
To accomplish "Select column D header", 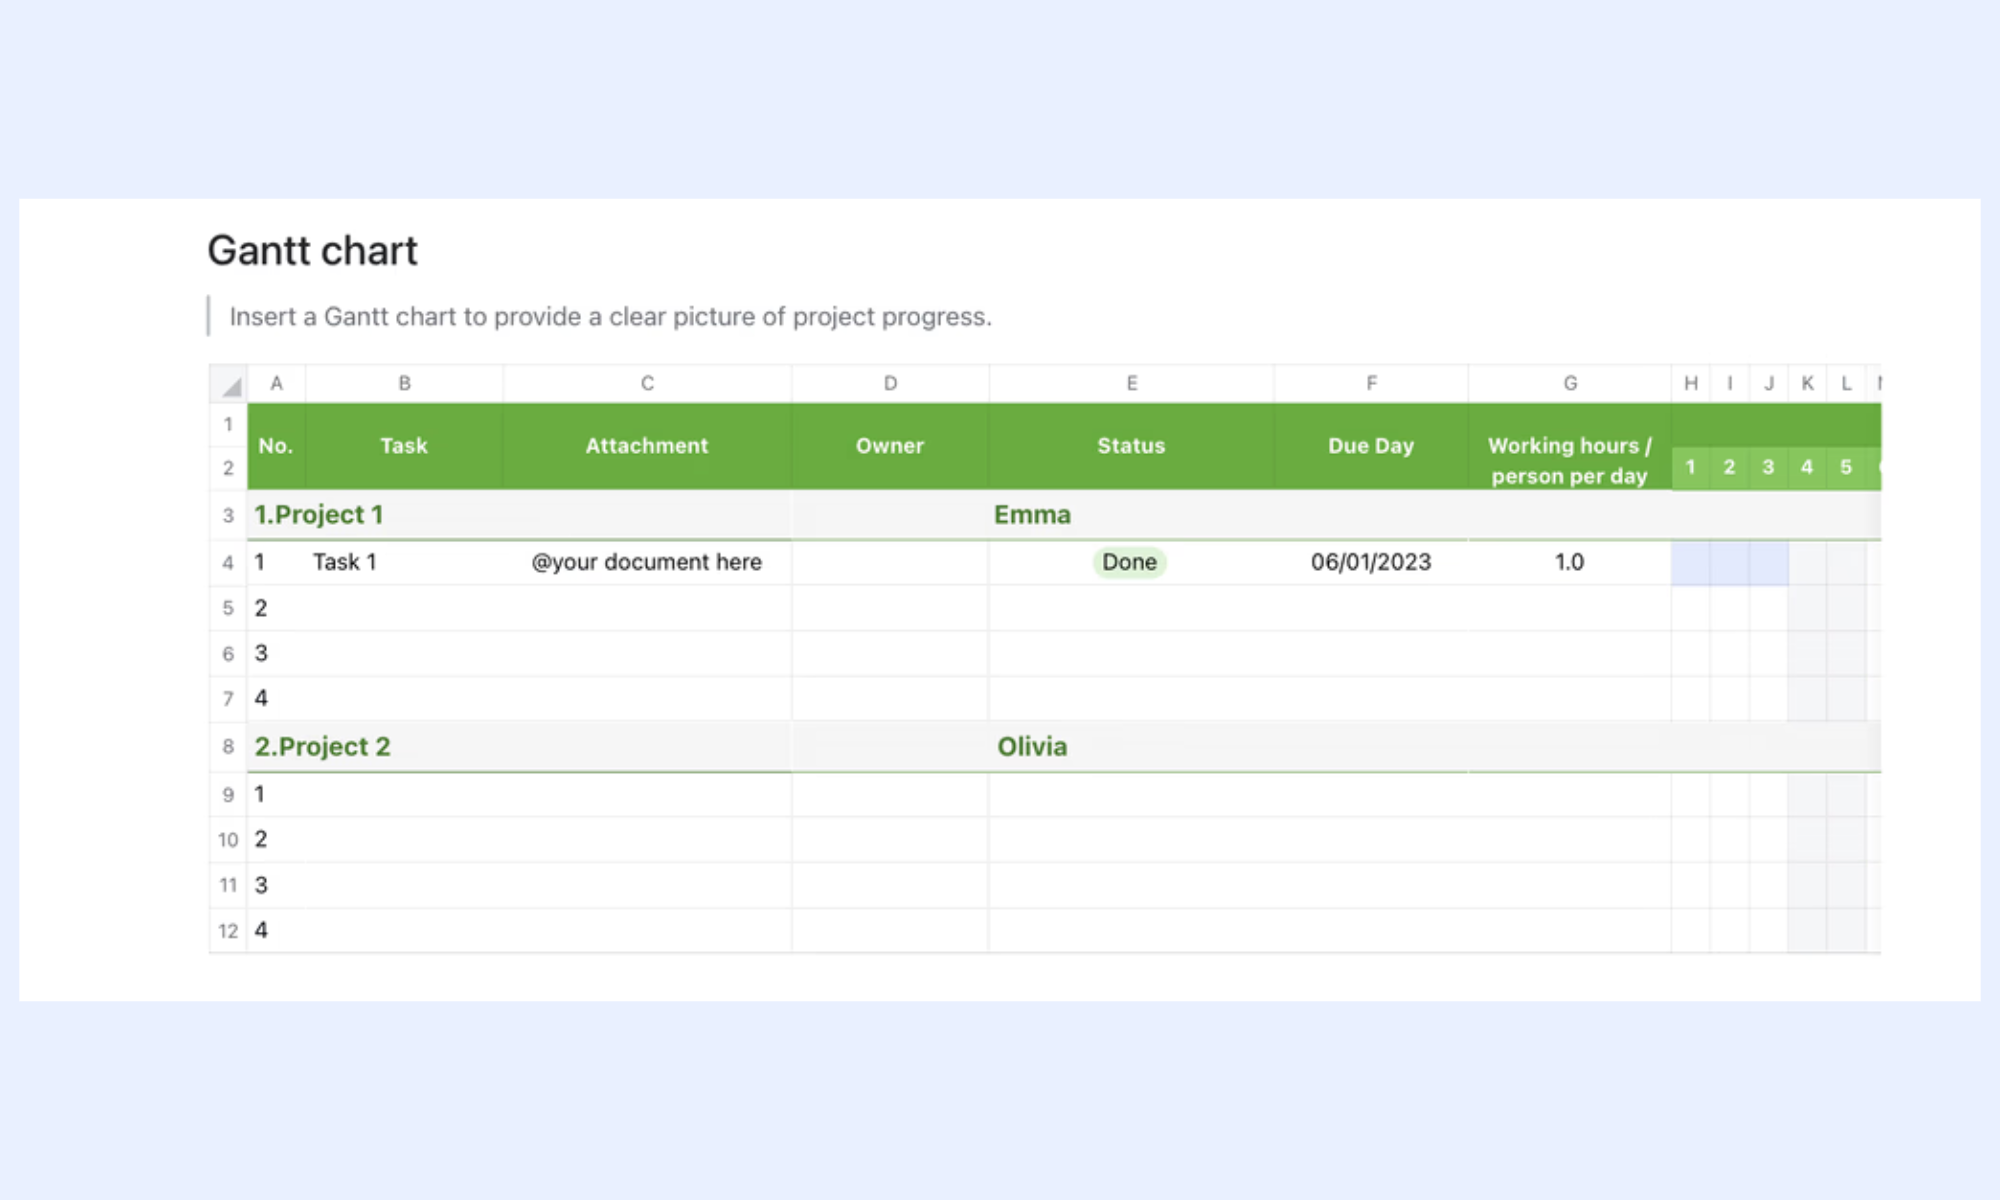I will coord(890,384).
